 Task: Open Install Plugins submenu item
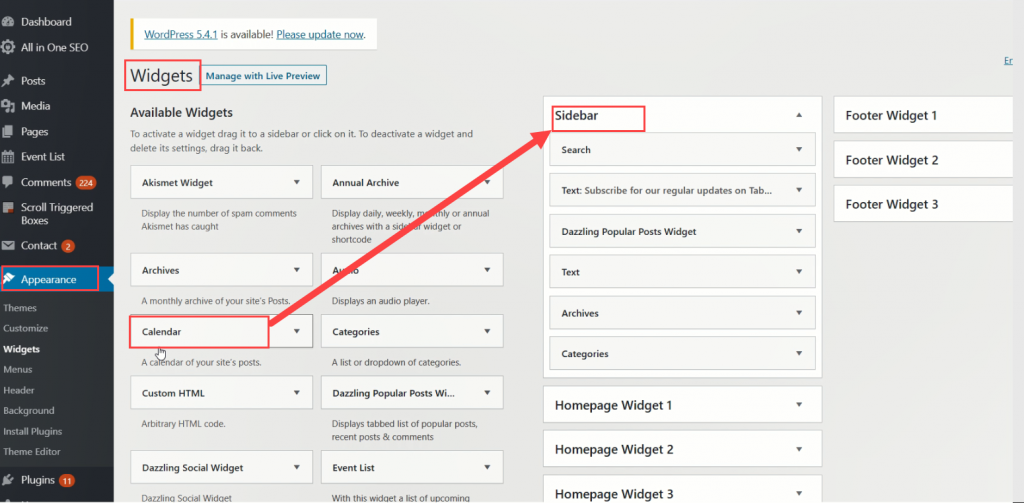(x=33, y=431)
